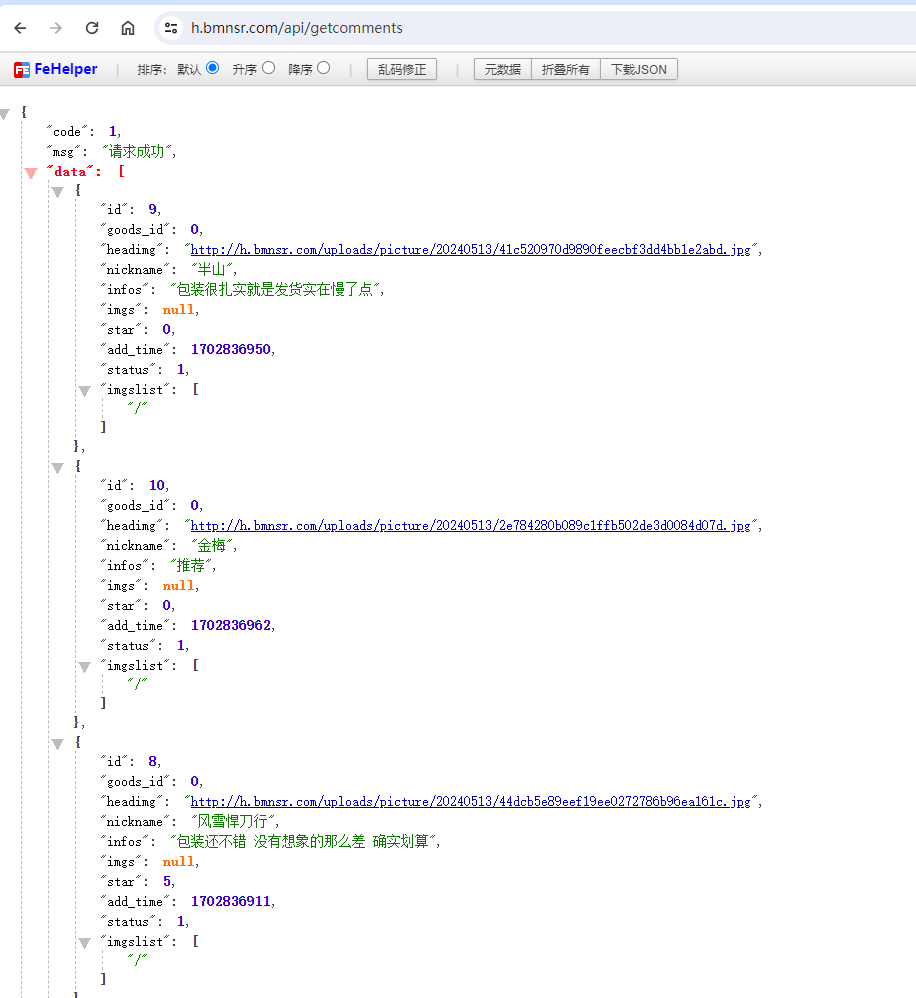
Task: Click the star value 5
Action: coord(167,882)
